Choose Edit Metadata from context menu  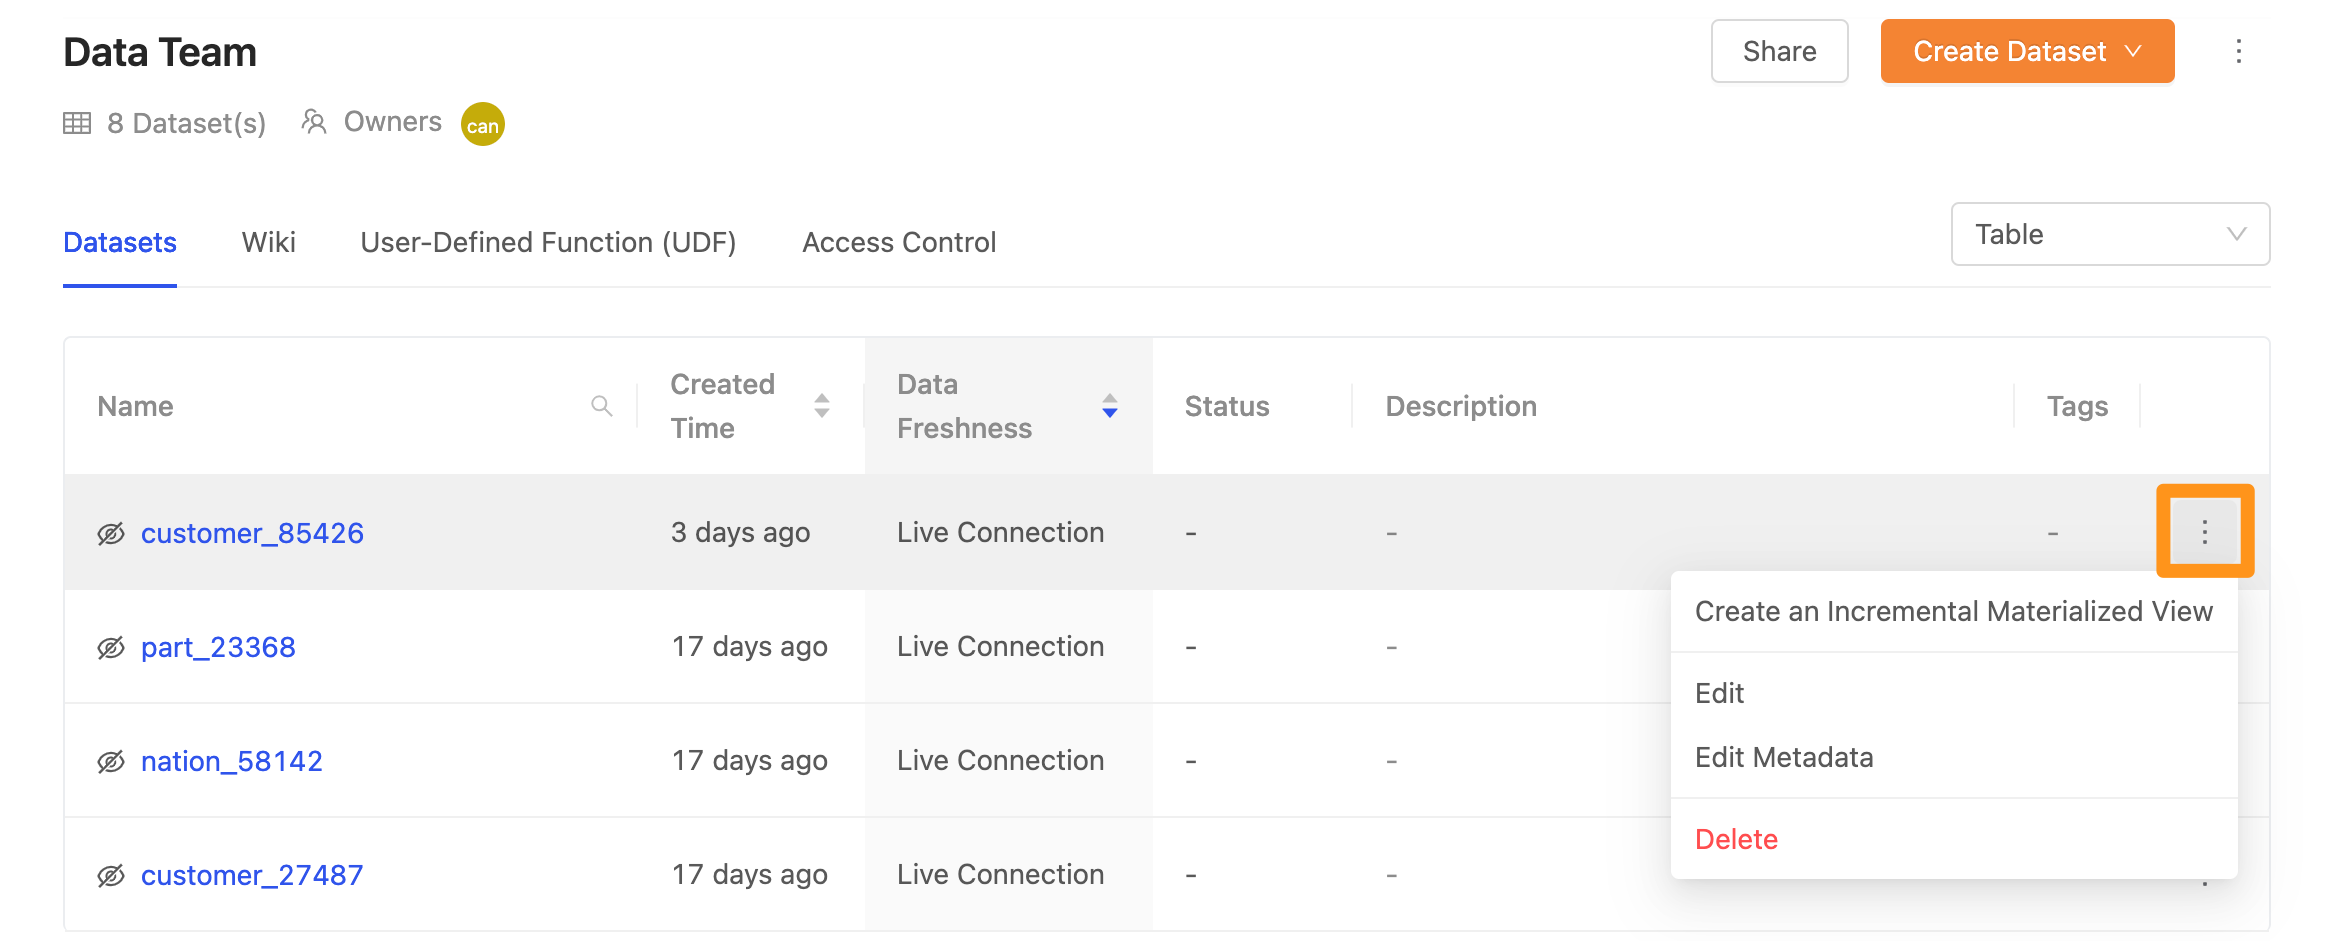1953,757
